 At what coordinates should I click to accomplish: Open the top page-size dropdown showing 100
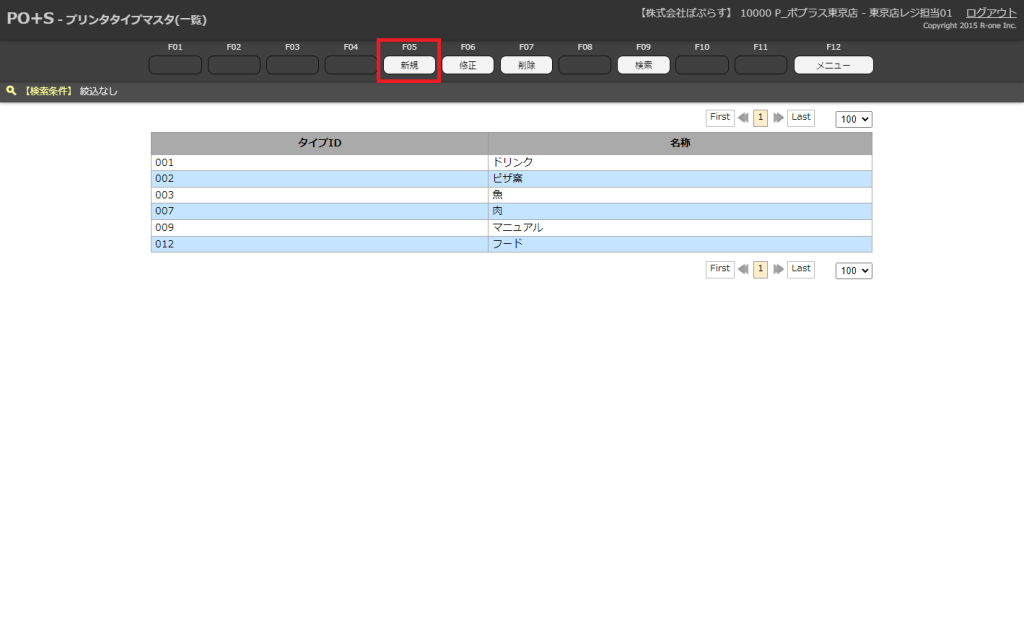pyautogui.click(x=854, y=119)
